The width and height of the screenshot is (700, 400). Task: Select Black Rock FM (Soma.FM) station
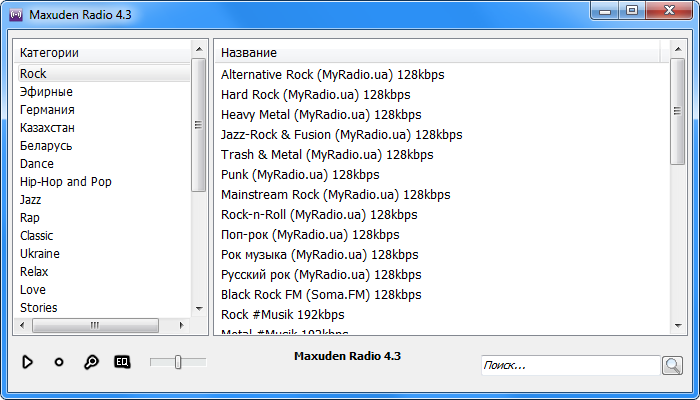coord(321,295)
